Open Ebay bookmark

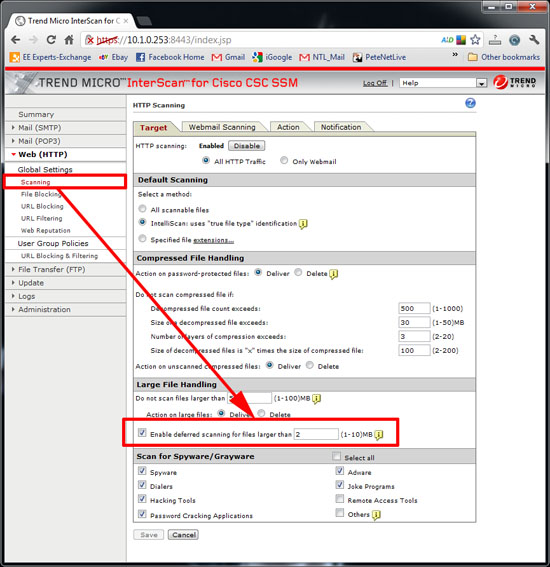(x=113, y=57)
